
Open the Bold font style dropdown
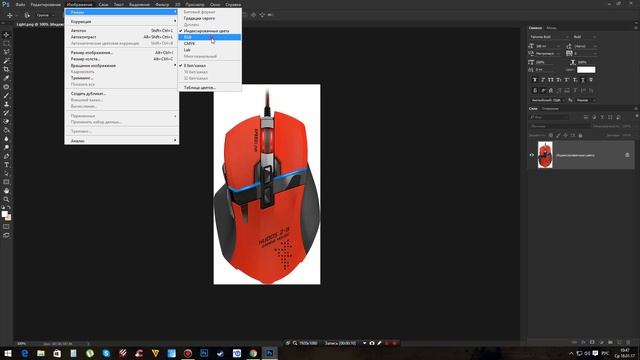585,37
